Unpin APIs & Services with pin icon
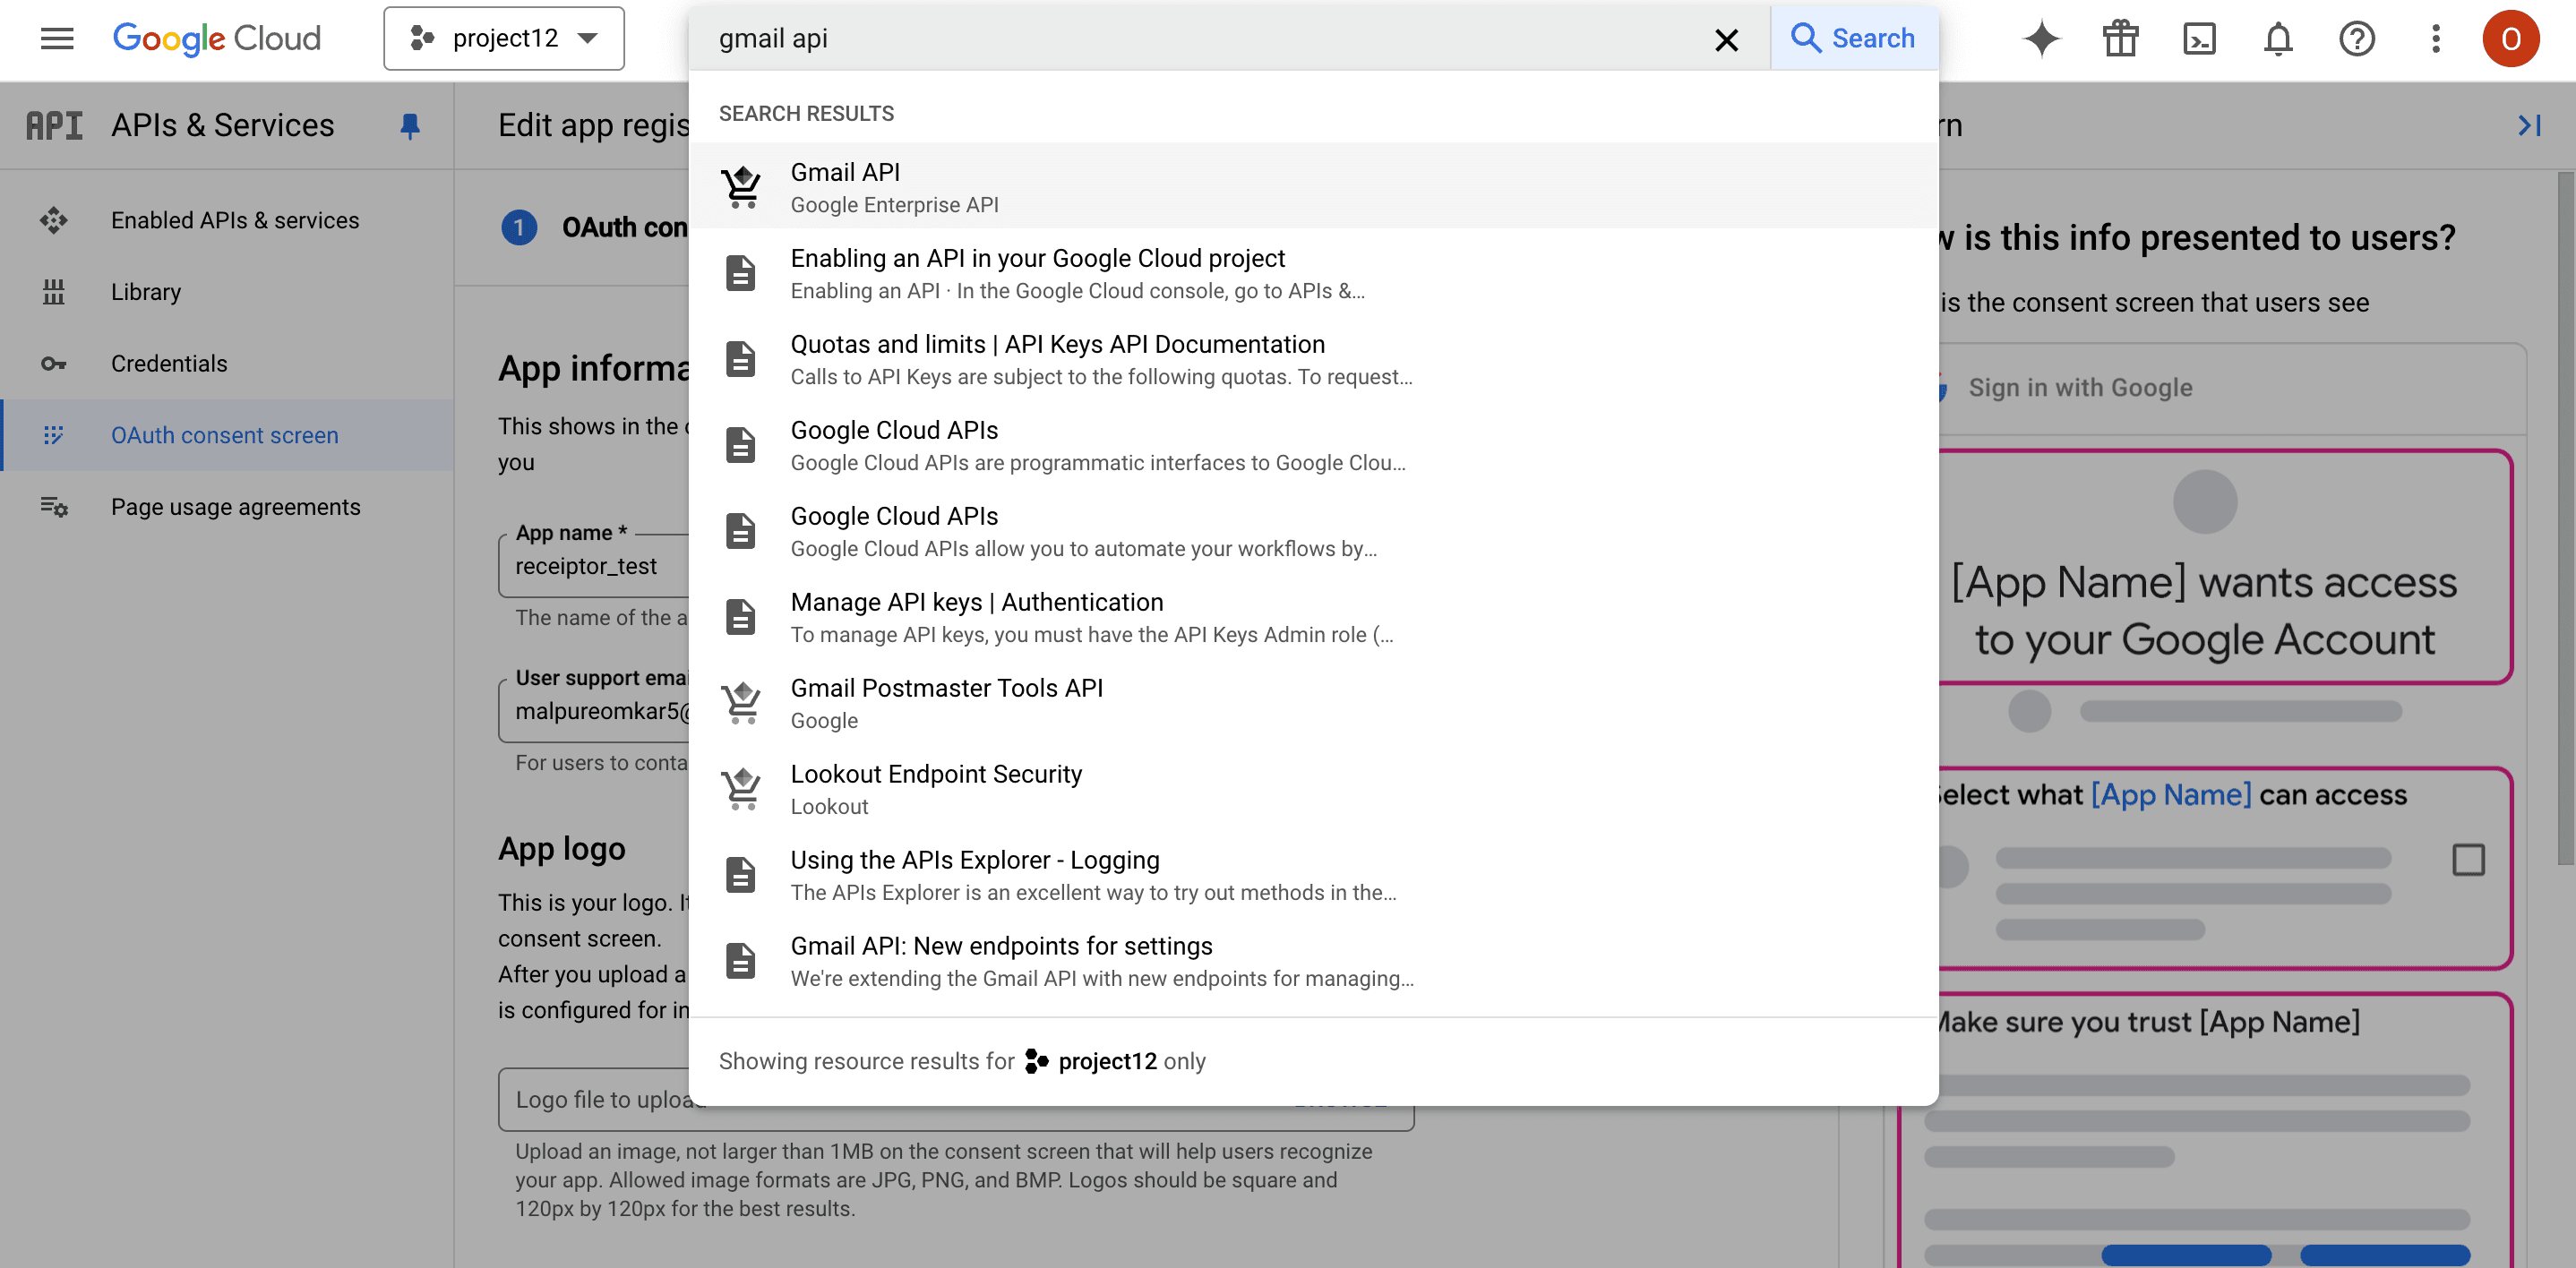Viewport: 2576px width, 1268px height. pos(410,126)
